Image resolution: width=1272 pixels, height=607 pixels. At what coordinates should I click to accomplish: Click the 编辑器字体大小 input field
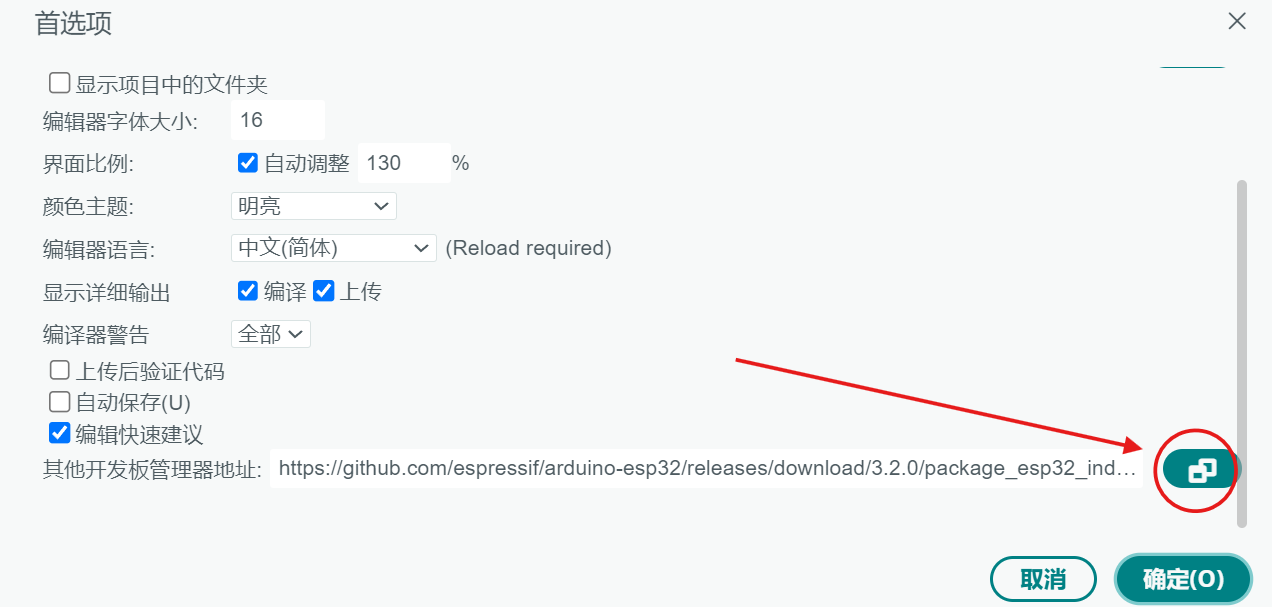[277, 120]
